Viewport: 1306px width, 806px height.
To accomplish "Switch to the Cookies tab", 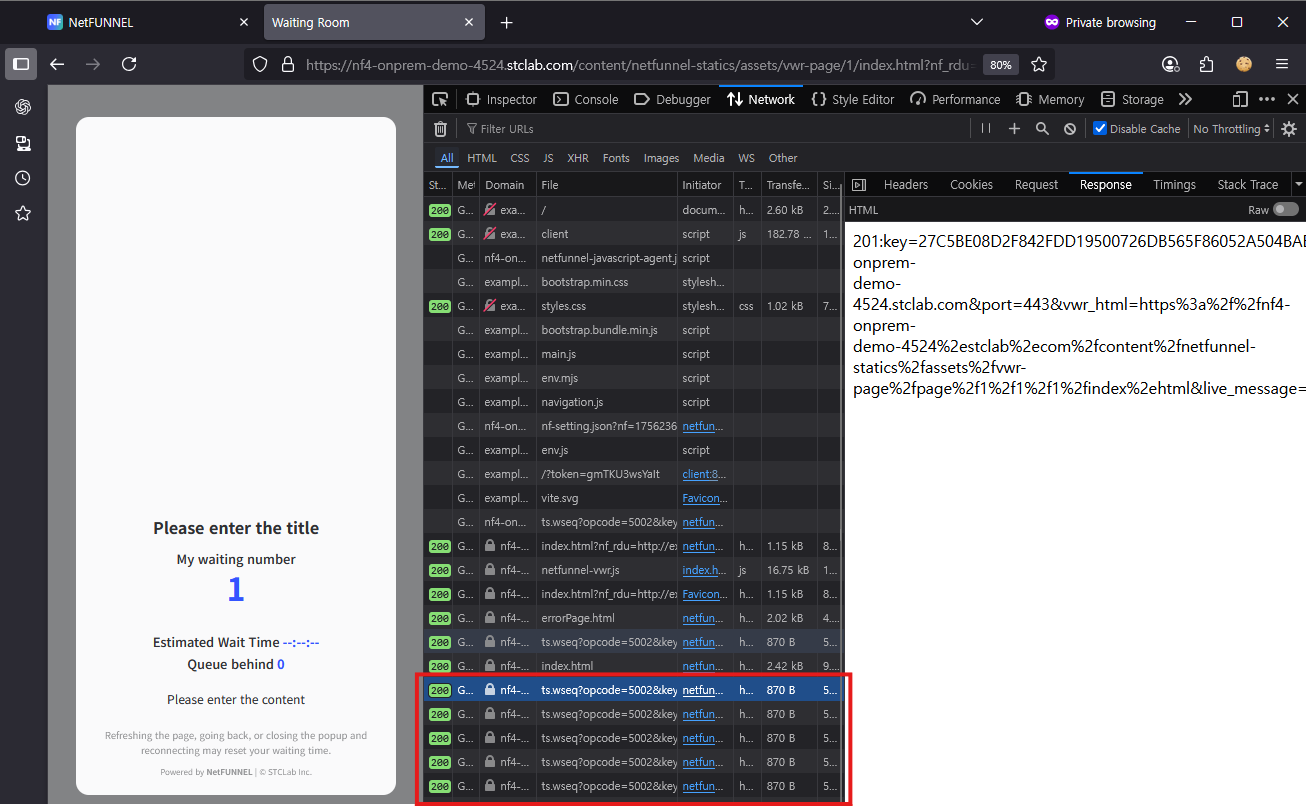I will 971,184.
